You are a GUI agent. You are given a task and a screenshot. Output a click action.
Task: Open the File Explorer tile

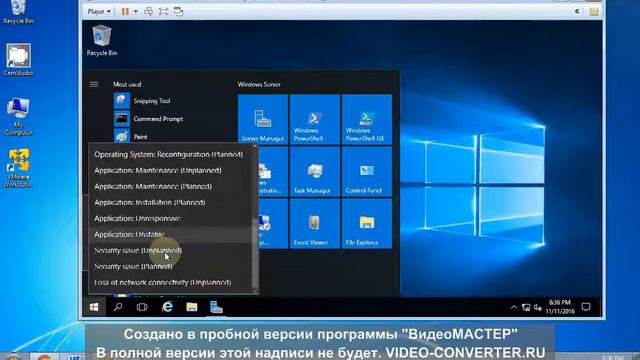[x=367, y=223]
